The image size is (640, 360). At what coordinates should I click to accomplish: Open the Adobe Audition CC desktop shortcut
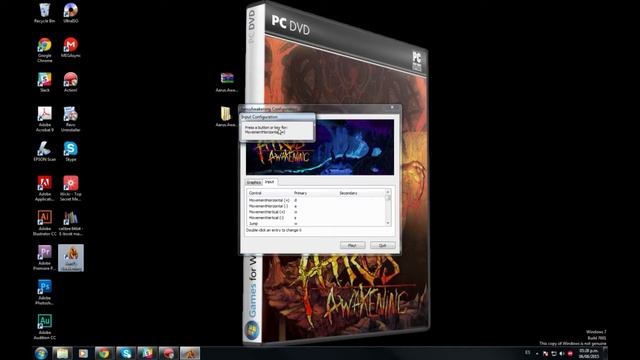pos(44,327)
